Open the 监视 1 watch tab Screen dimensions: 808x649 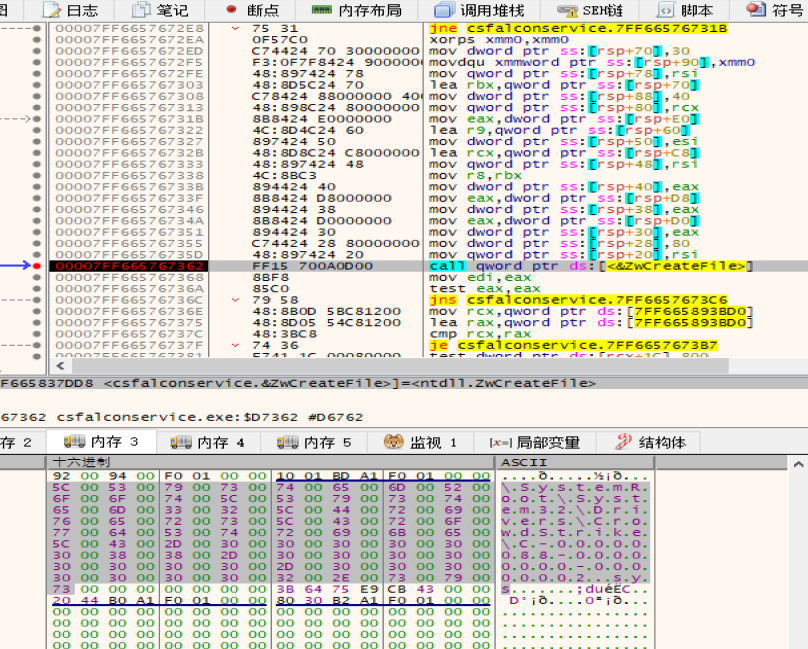421,442
